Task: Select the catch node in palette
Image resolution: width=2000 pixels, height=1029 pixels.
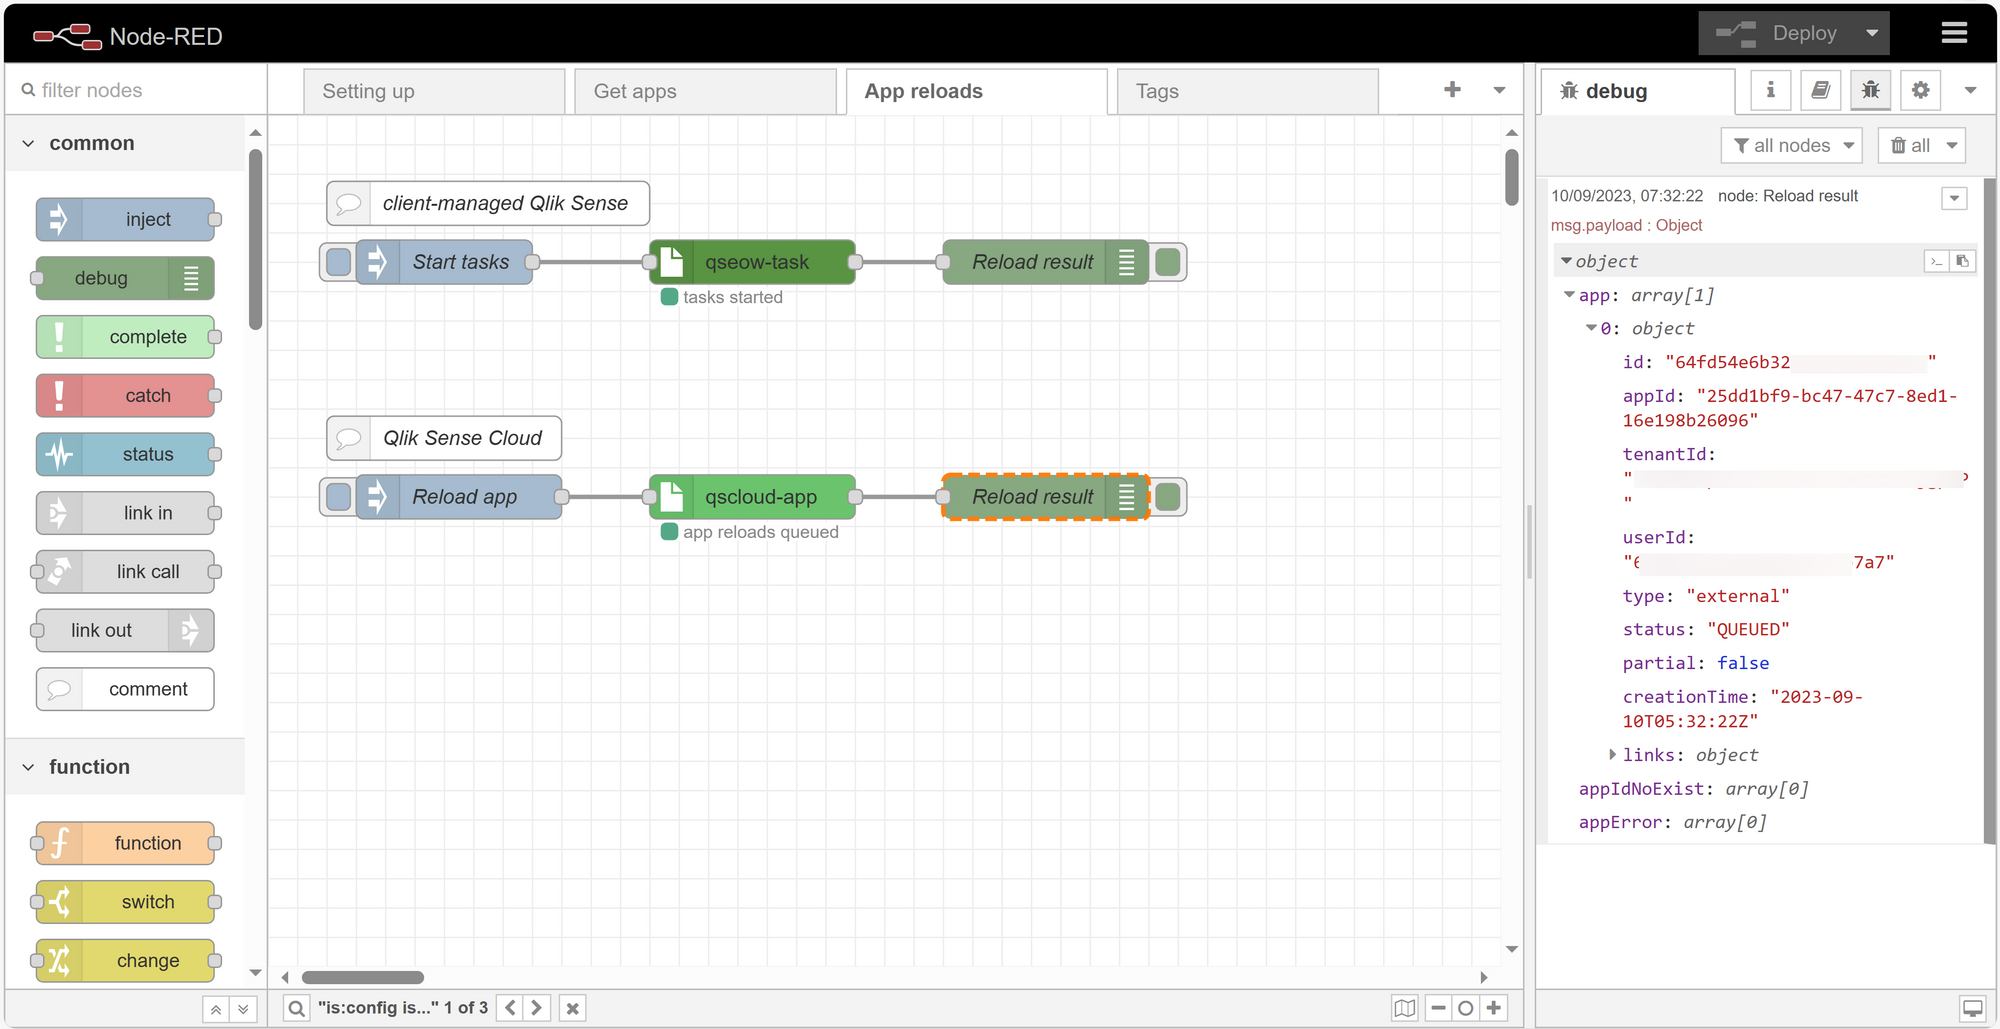Action: tap(126, 396)
